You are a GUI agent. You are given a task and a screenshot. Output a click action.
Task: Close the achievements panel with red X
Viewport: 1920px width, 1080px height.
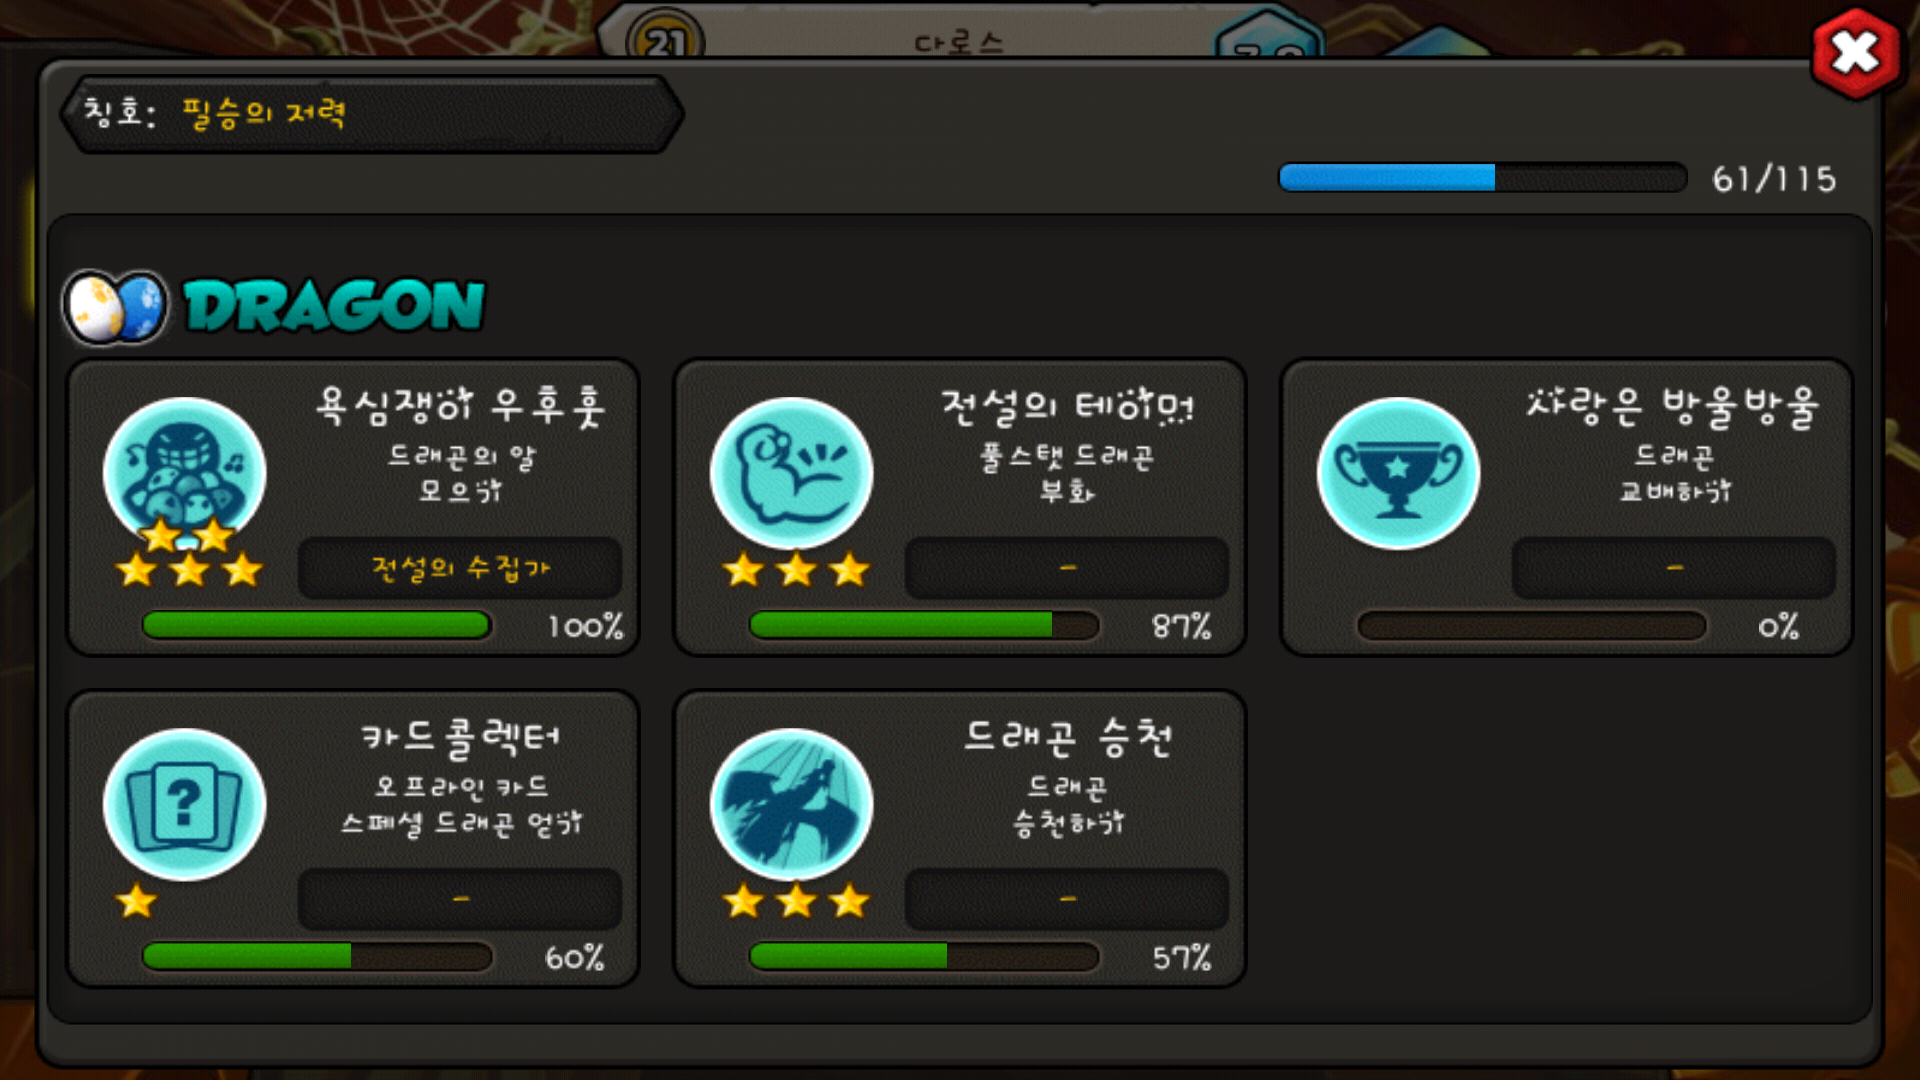point(1856,53)
